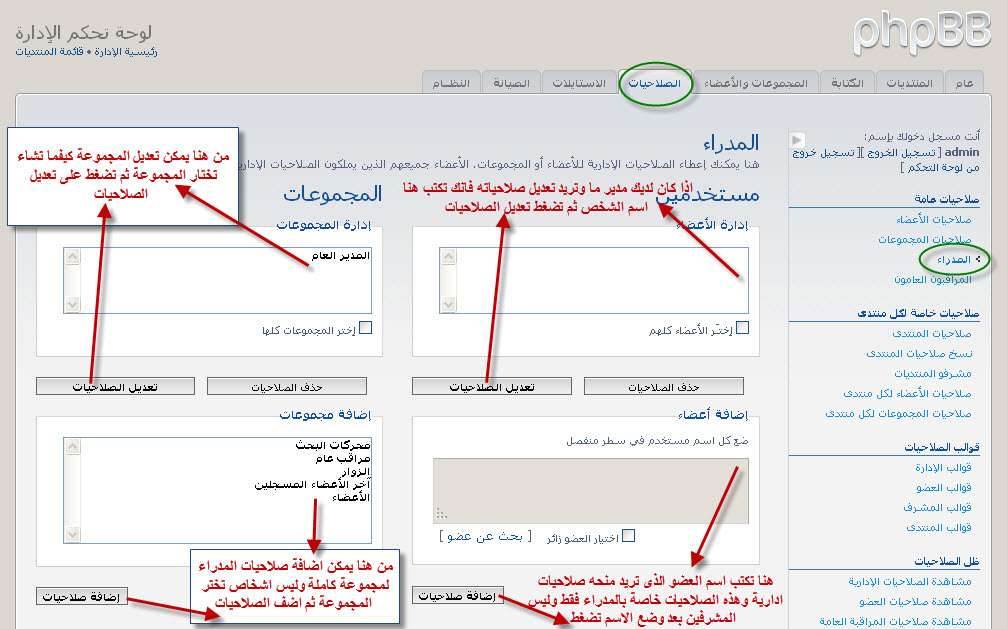Image resolution: width=1007 pixels, height=629 pixels.
Task: Open the عام tab
Action: tap(964, 84)
